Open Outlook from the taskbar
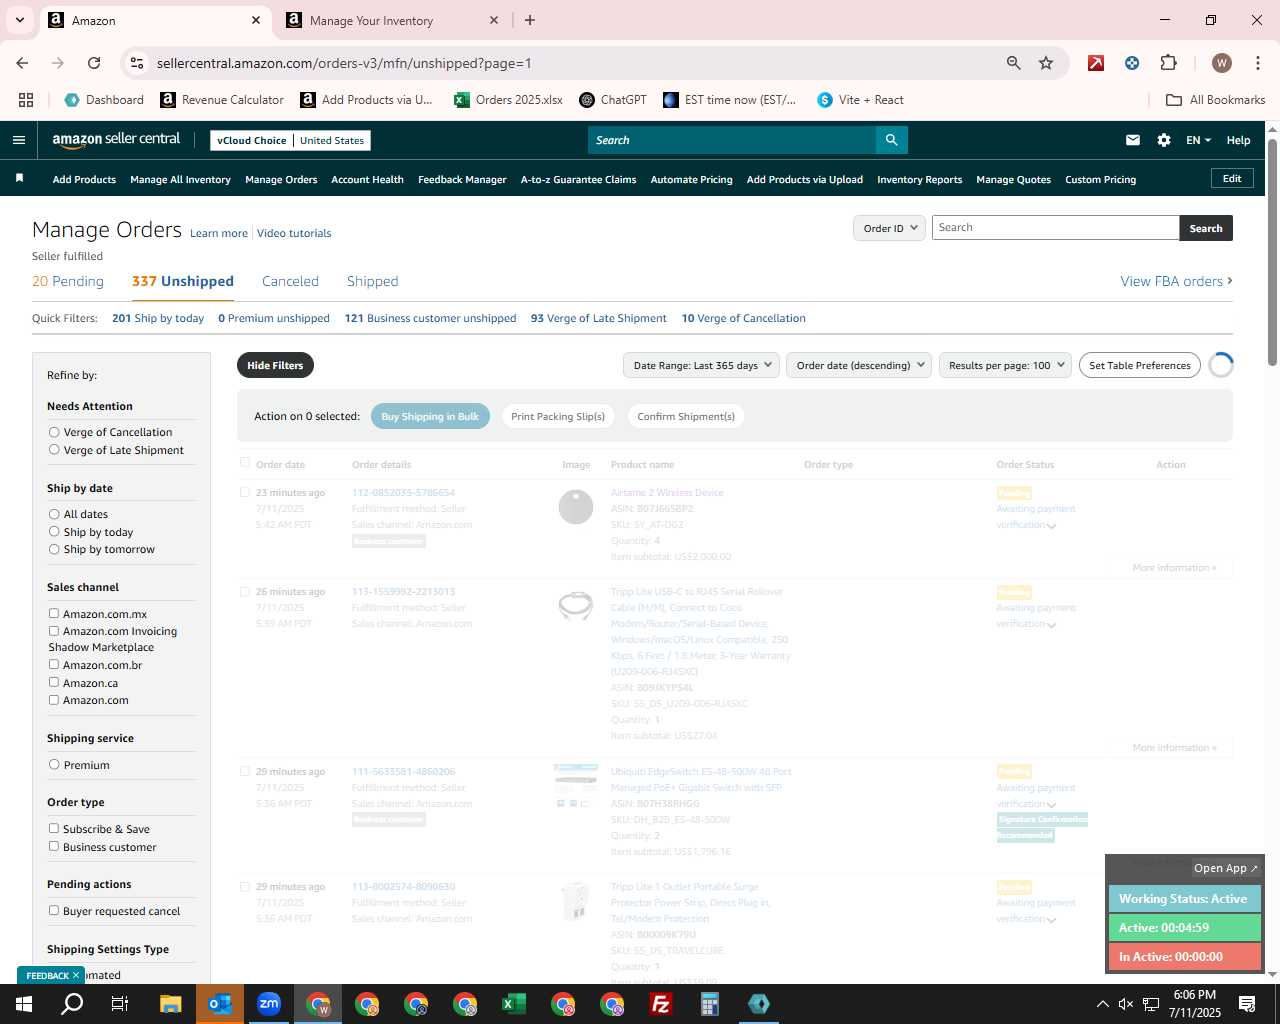The image size is (1280, 1024). click(220, 1004)
